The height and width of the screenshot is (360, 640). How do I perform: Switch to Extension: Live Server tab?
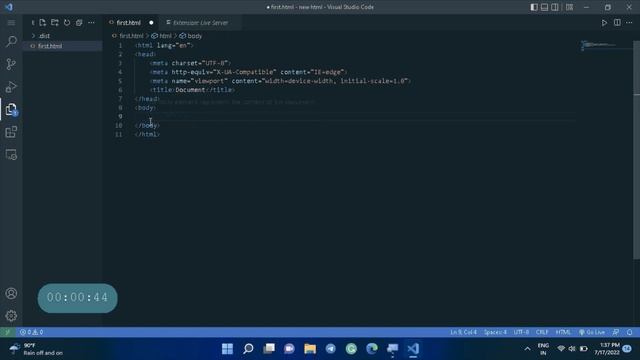point(200,23)
